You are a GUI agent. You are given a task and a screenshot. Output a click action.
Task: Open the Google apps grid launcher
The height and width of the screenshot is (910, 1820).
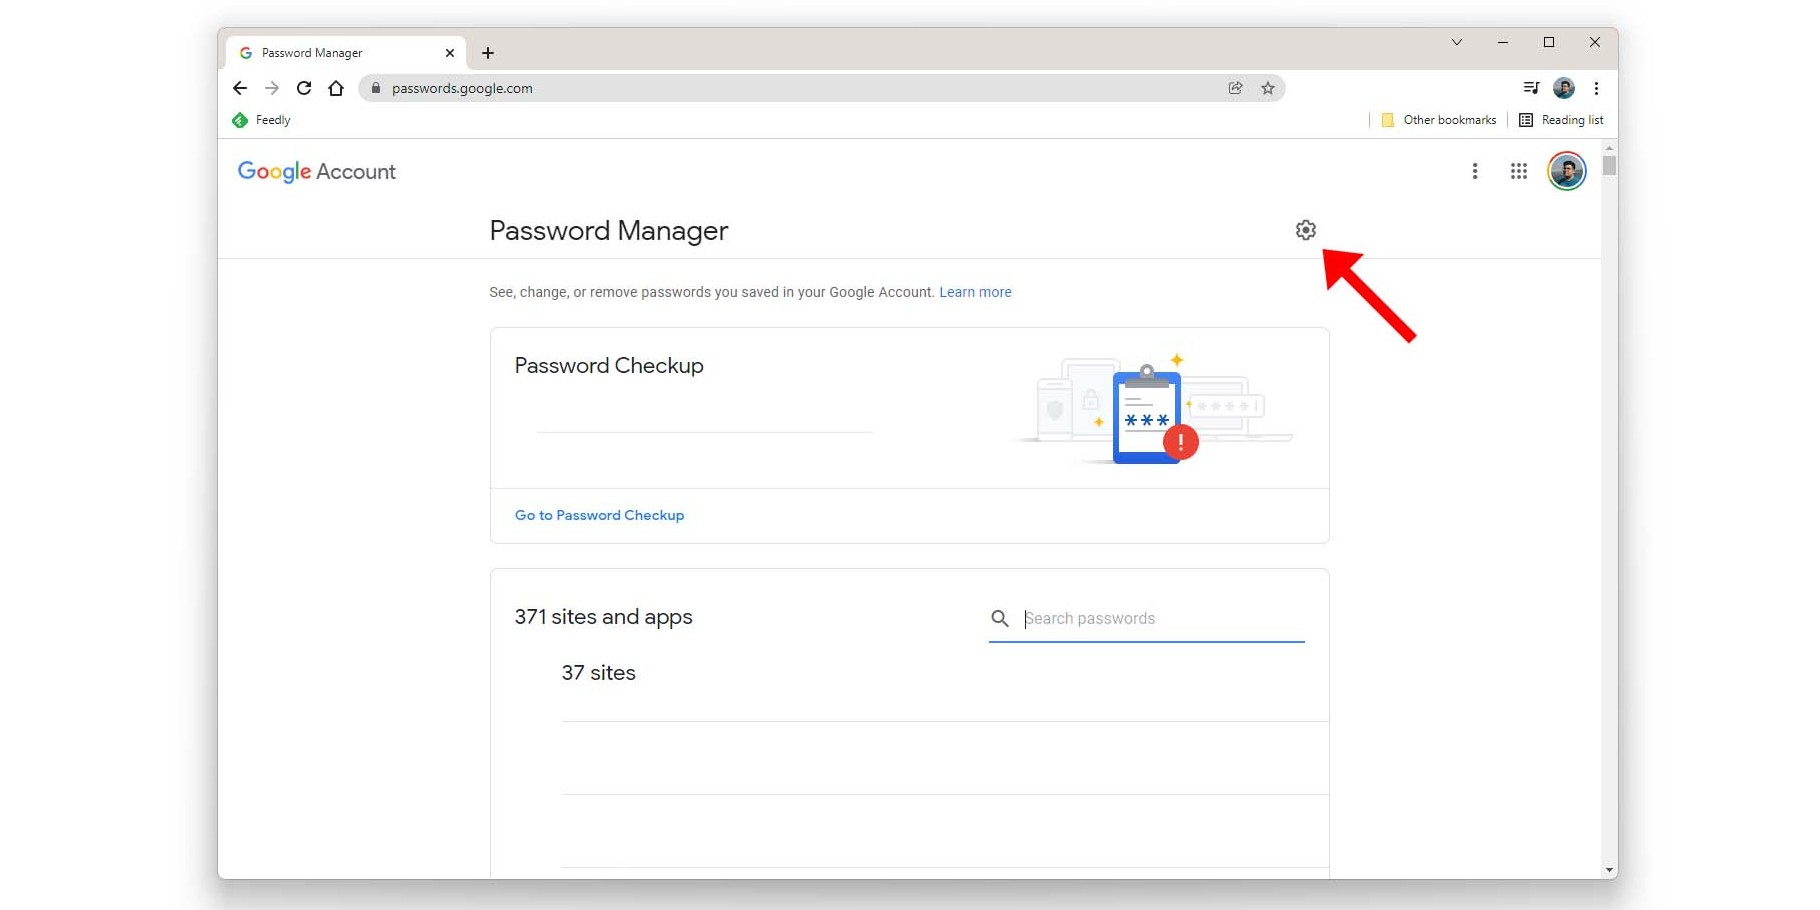[1518, 171]
